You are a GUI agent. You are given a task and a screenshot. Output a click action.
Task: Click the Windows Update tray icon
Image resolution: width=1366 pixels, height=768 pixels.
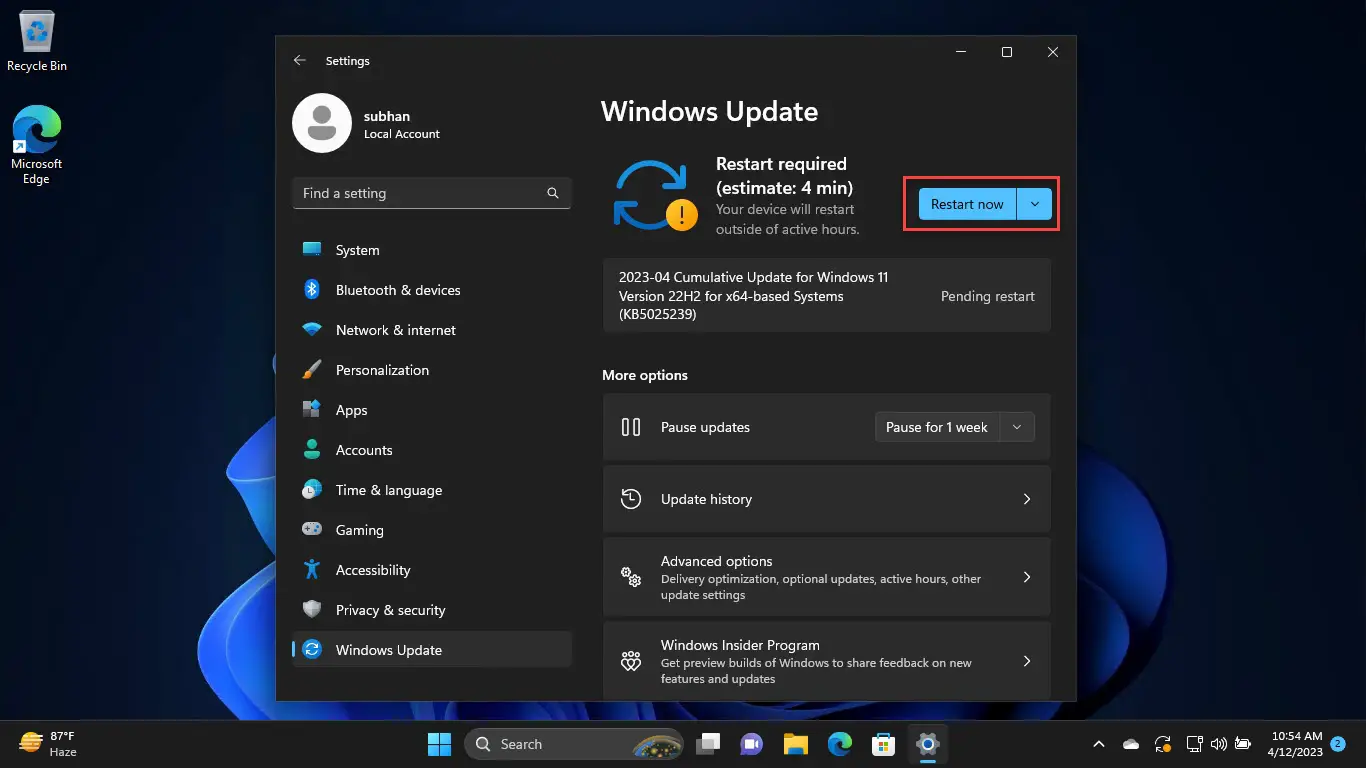pyautogui.click(x=1162, y=744)
